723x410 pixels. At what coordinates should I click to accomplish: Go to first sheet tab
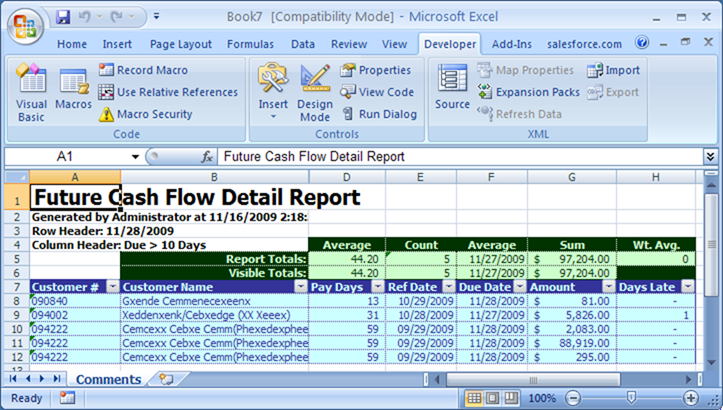pos(13,379)
